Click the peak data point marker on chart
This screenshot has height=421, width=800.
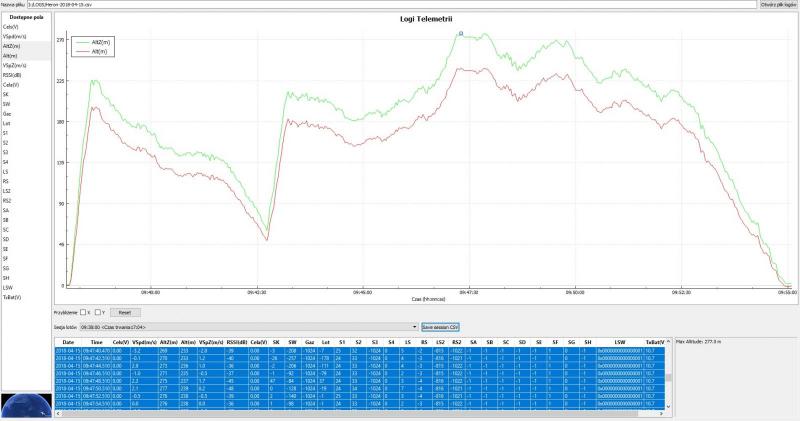tap(460, 33)
